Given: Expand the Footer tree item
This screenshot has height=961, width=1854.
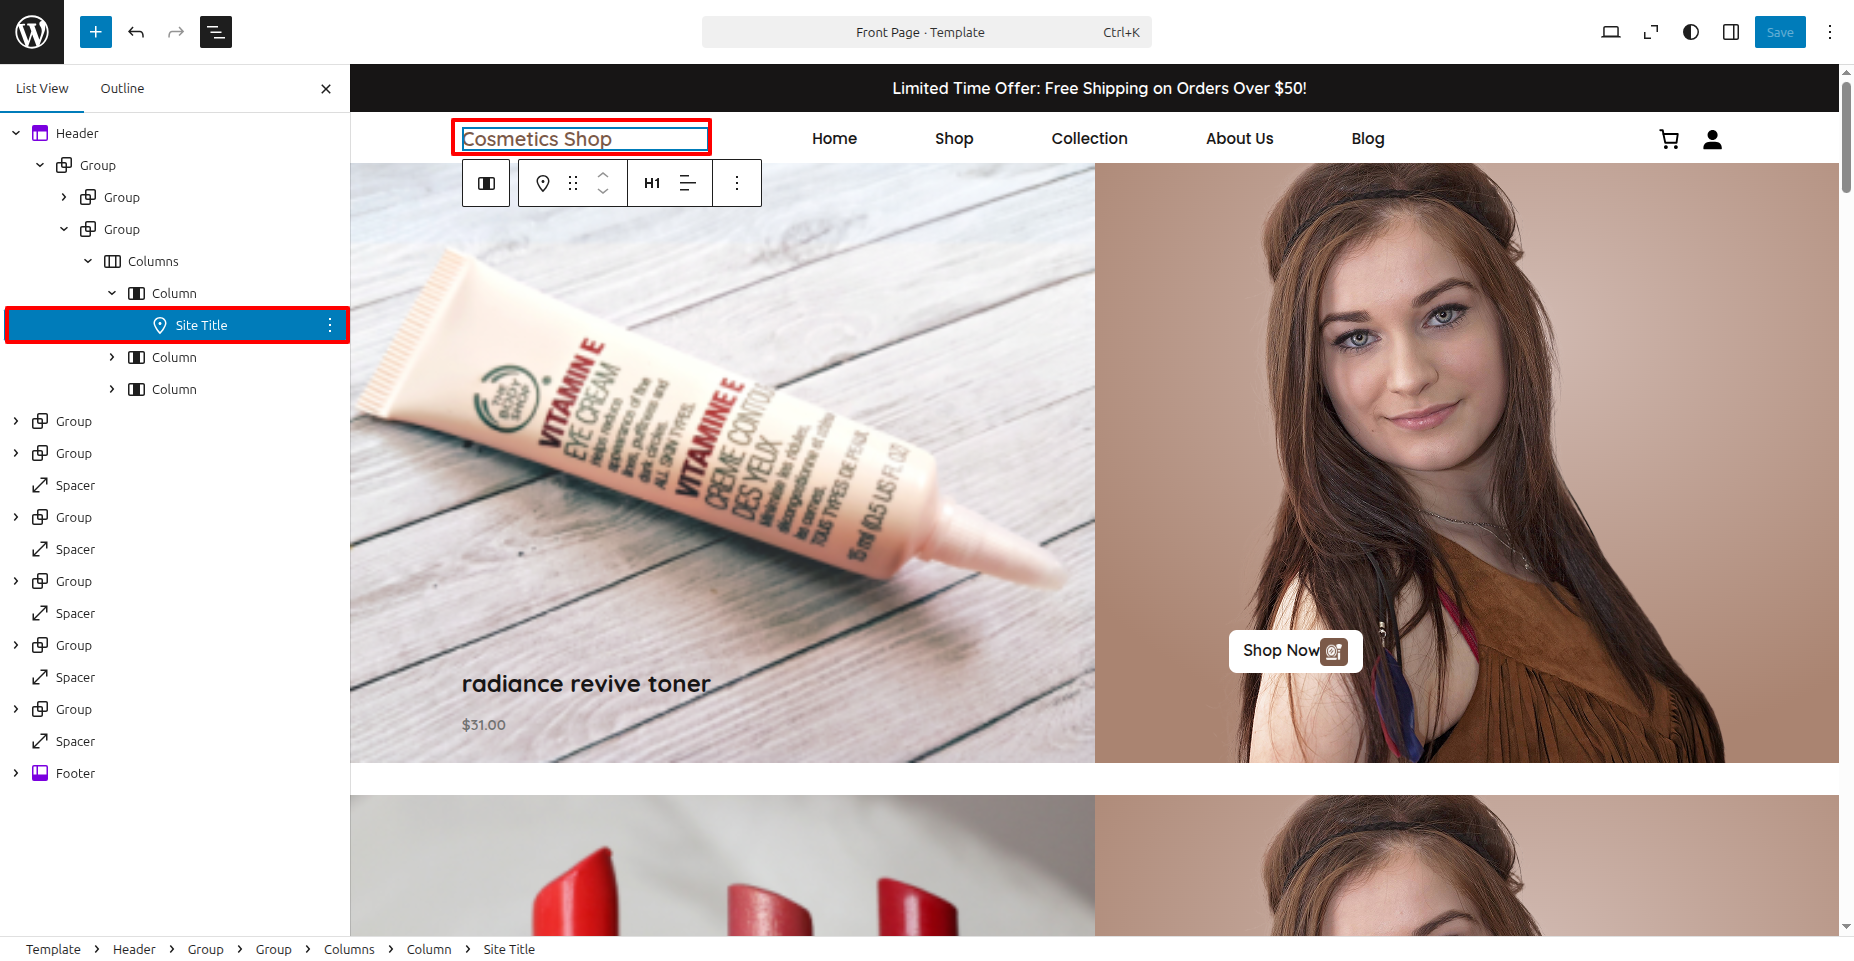Looking at the screenshot, I should pos(16,773).
